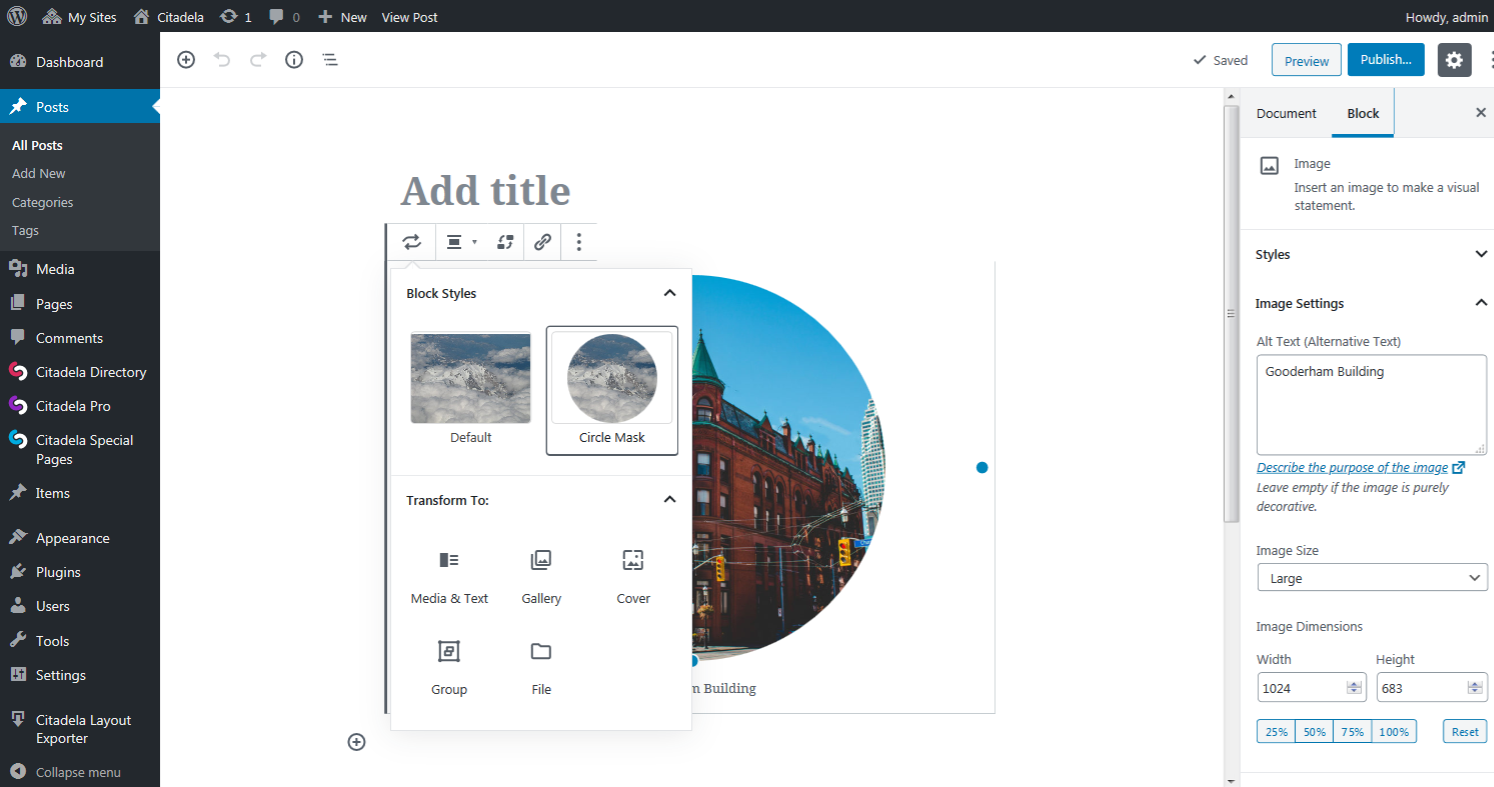Open the block navigation list icon

(x=330, y=60)
